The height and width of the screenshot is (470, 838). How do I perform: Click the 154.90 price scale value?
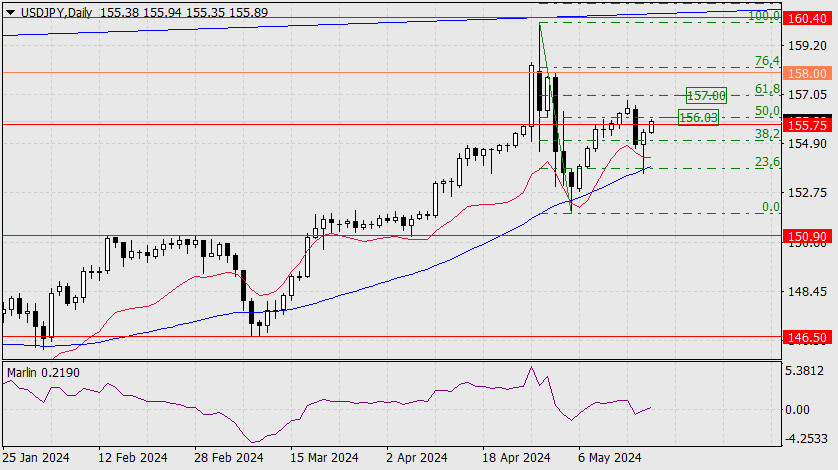pyautogui.click(x=807, y=144)
